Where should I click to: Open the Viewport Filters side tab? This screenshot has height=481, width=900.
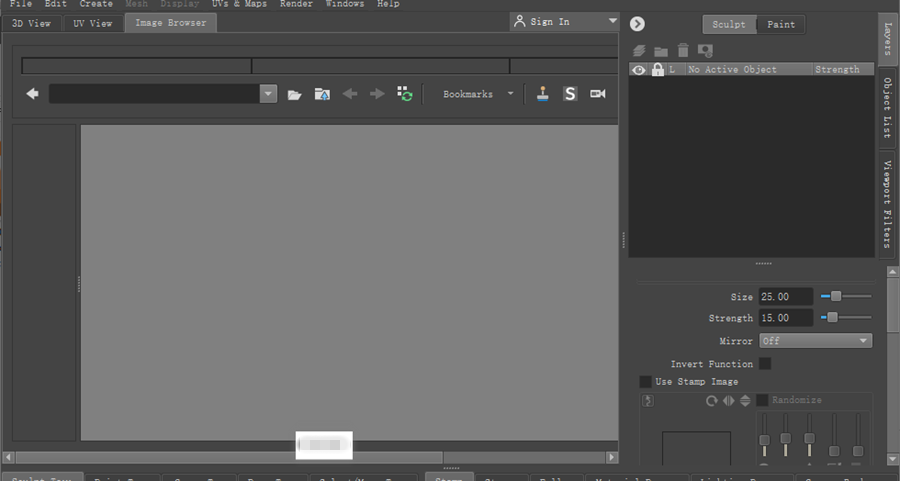(887, 204)
